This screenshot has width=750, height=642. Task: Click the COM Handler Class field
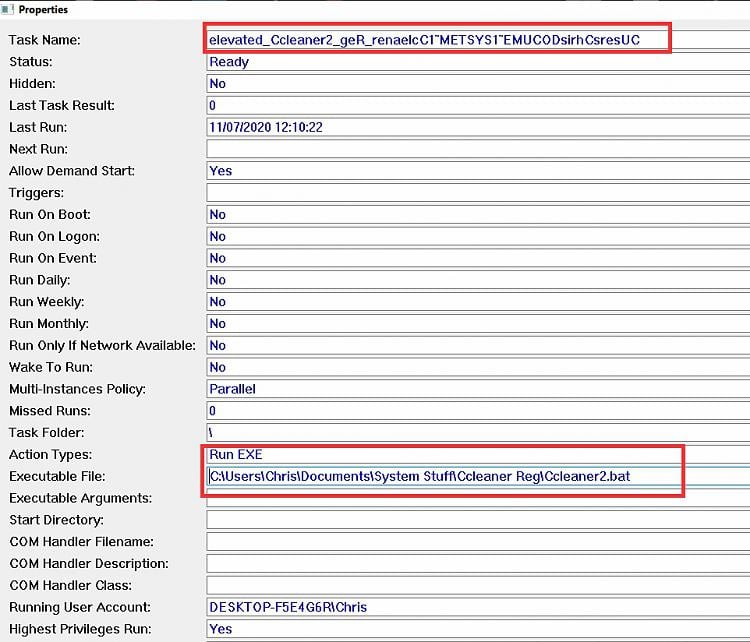(x=478, y=585)
